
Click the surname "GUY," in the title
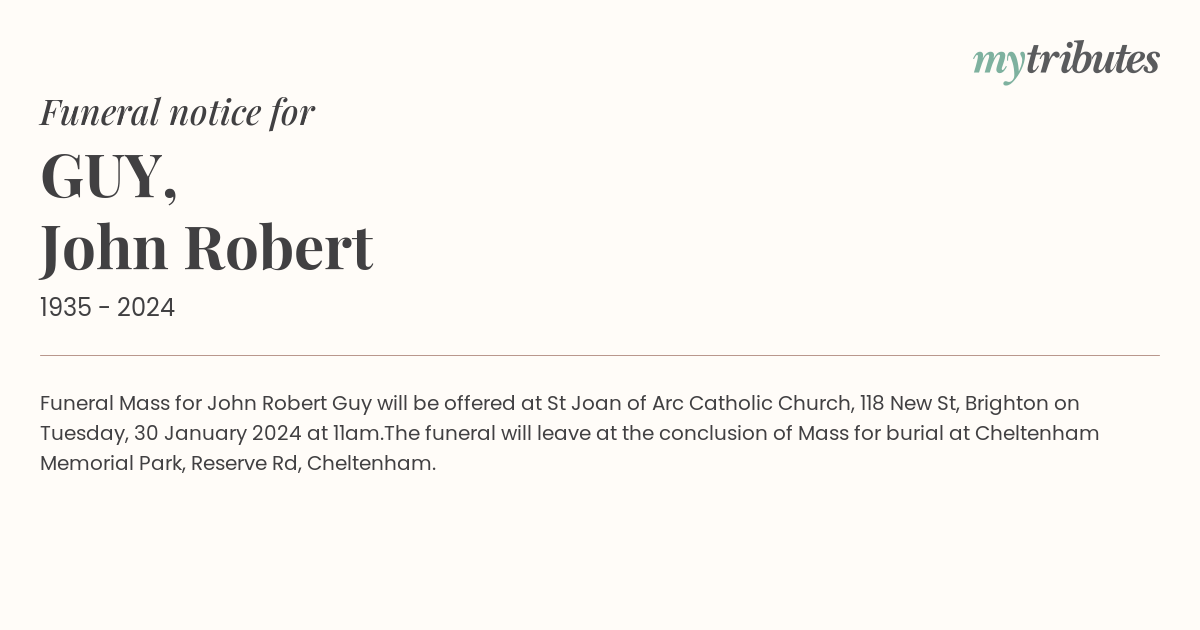coord(109,176)
